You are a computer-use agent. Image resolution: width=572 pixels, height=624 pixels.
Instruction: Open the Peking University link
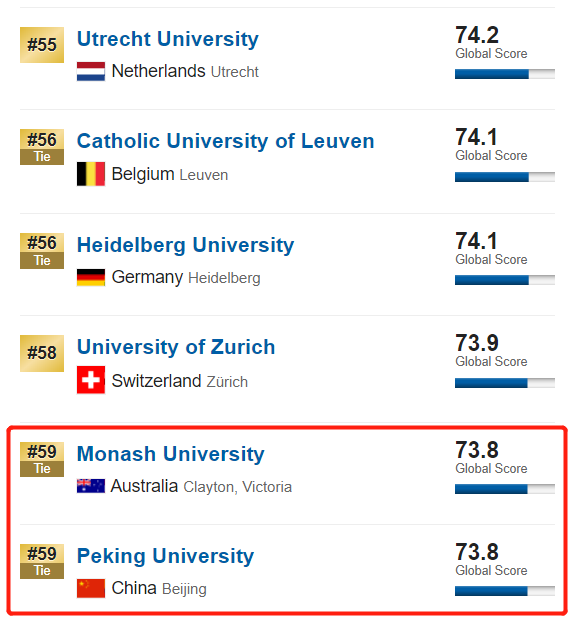(165, 556)
